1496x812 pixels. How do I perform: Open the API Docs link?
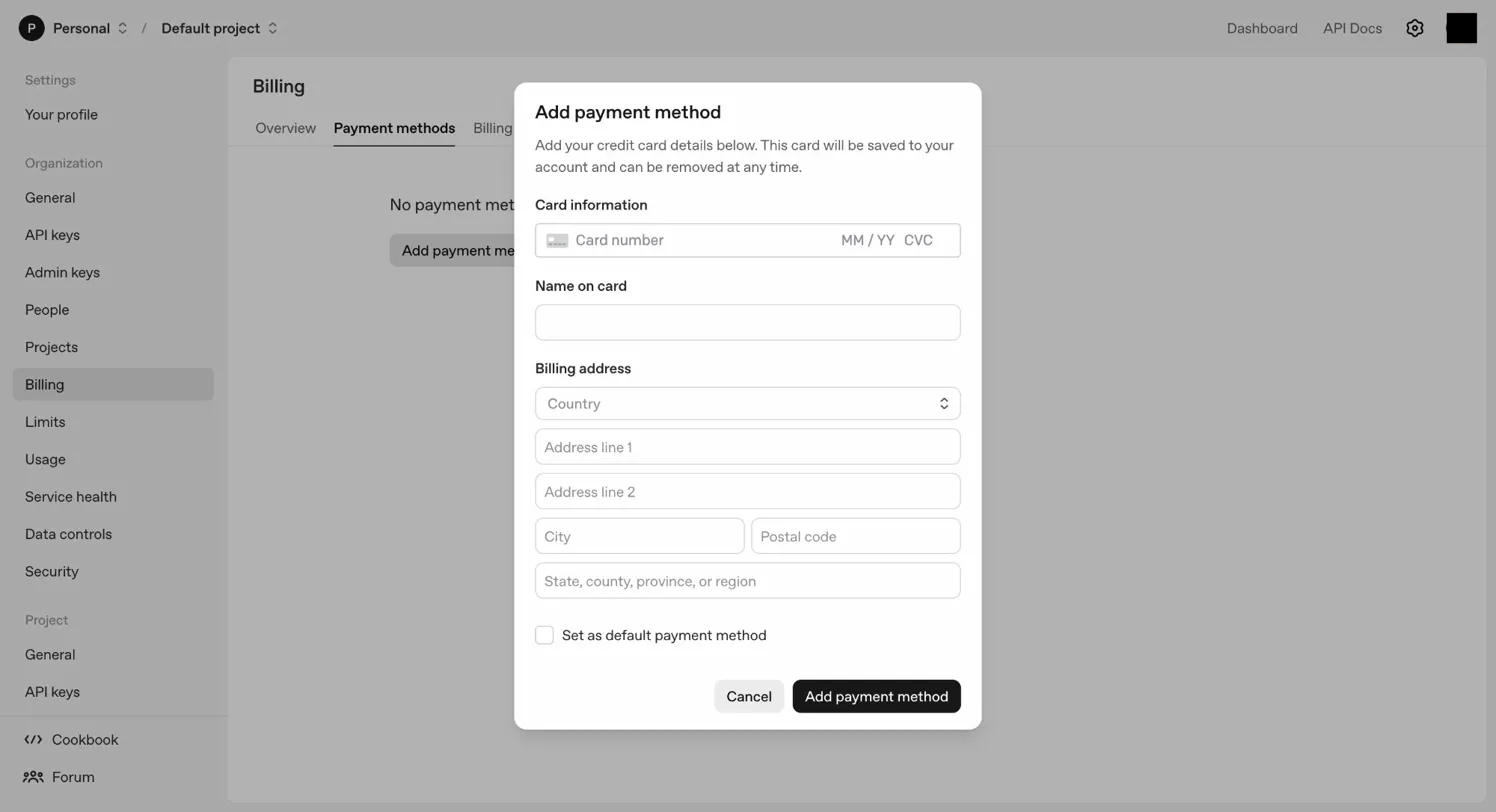click(1352, 28)
